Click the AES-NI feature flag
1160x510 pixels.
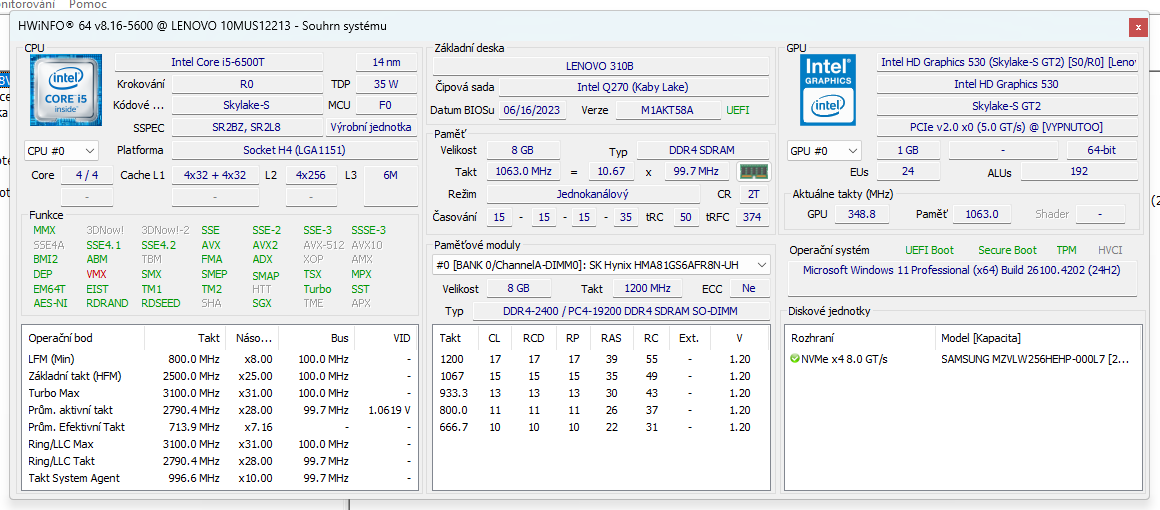[x=50, y=303]
